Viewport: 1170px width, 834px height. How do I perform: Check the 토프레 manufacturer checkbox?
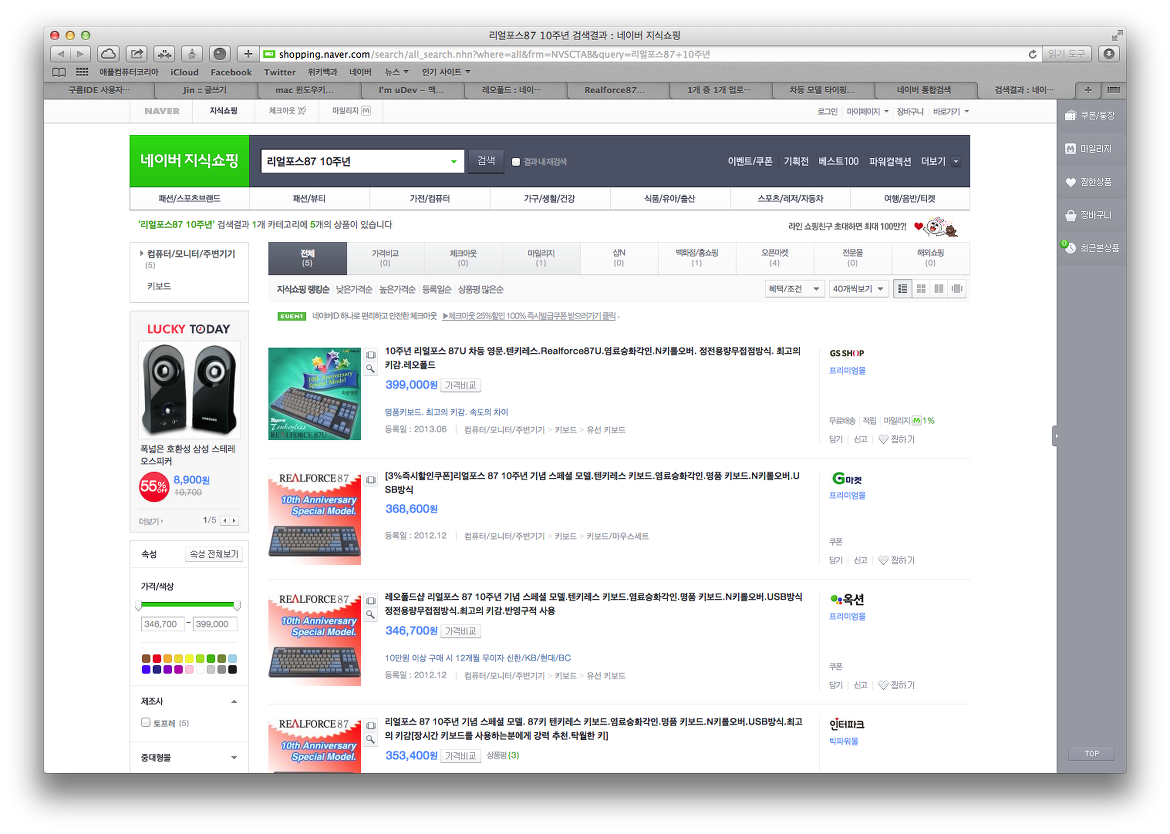point(146,722)
